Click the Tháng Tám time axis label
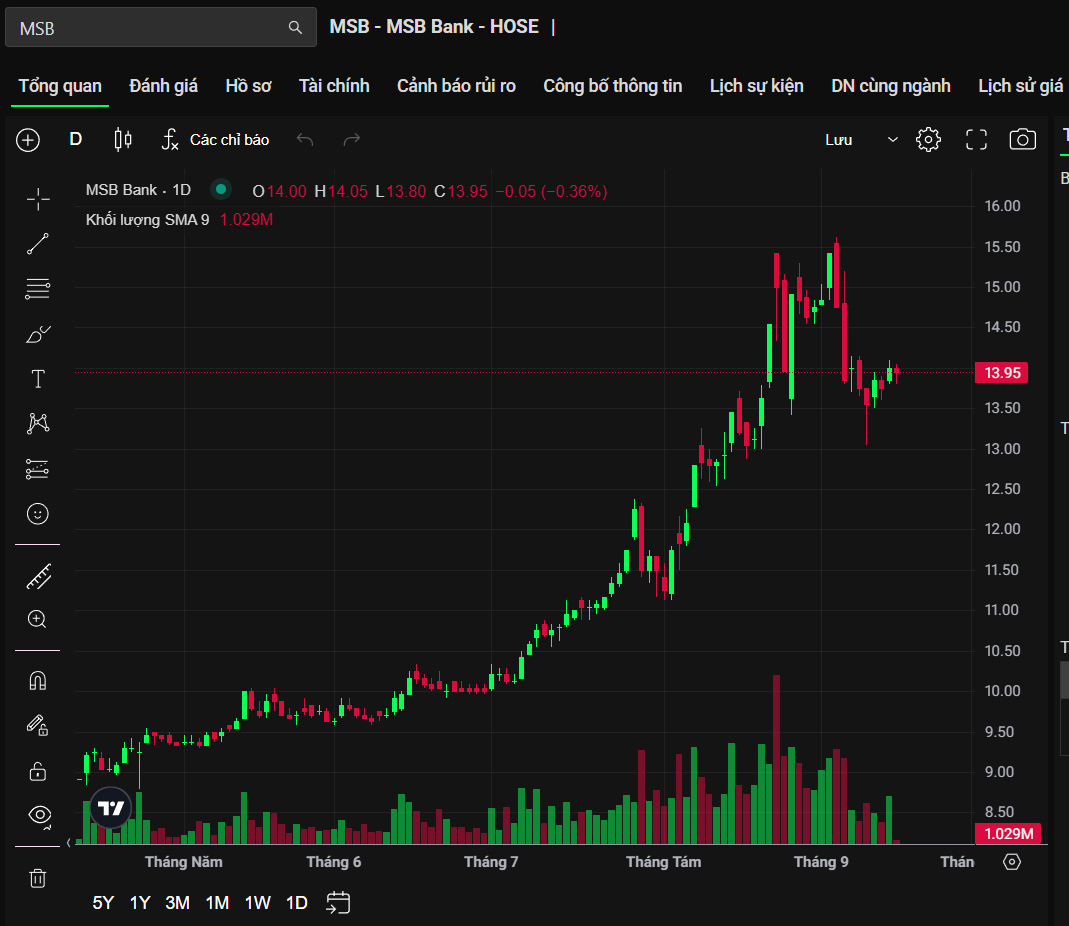Screen dimensions: 1069x926 coord(663,862)
